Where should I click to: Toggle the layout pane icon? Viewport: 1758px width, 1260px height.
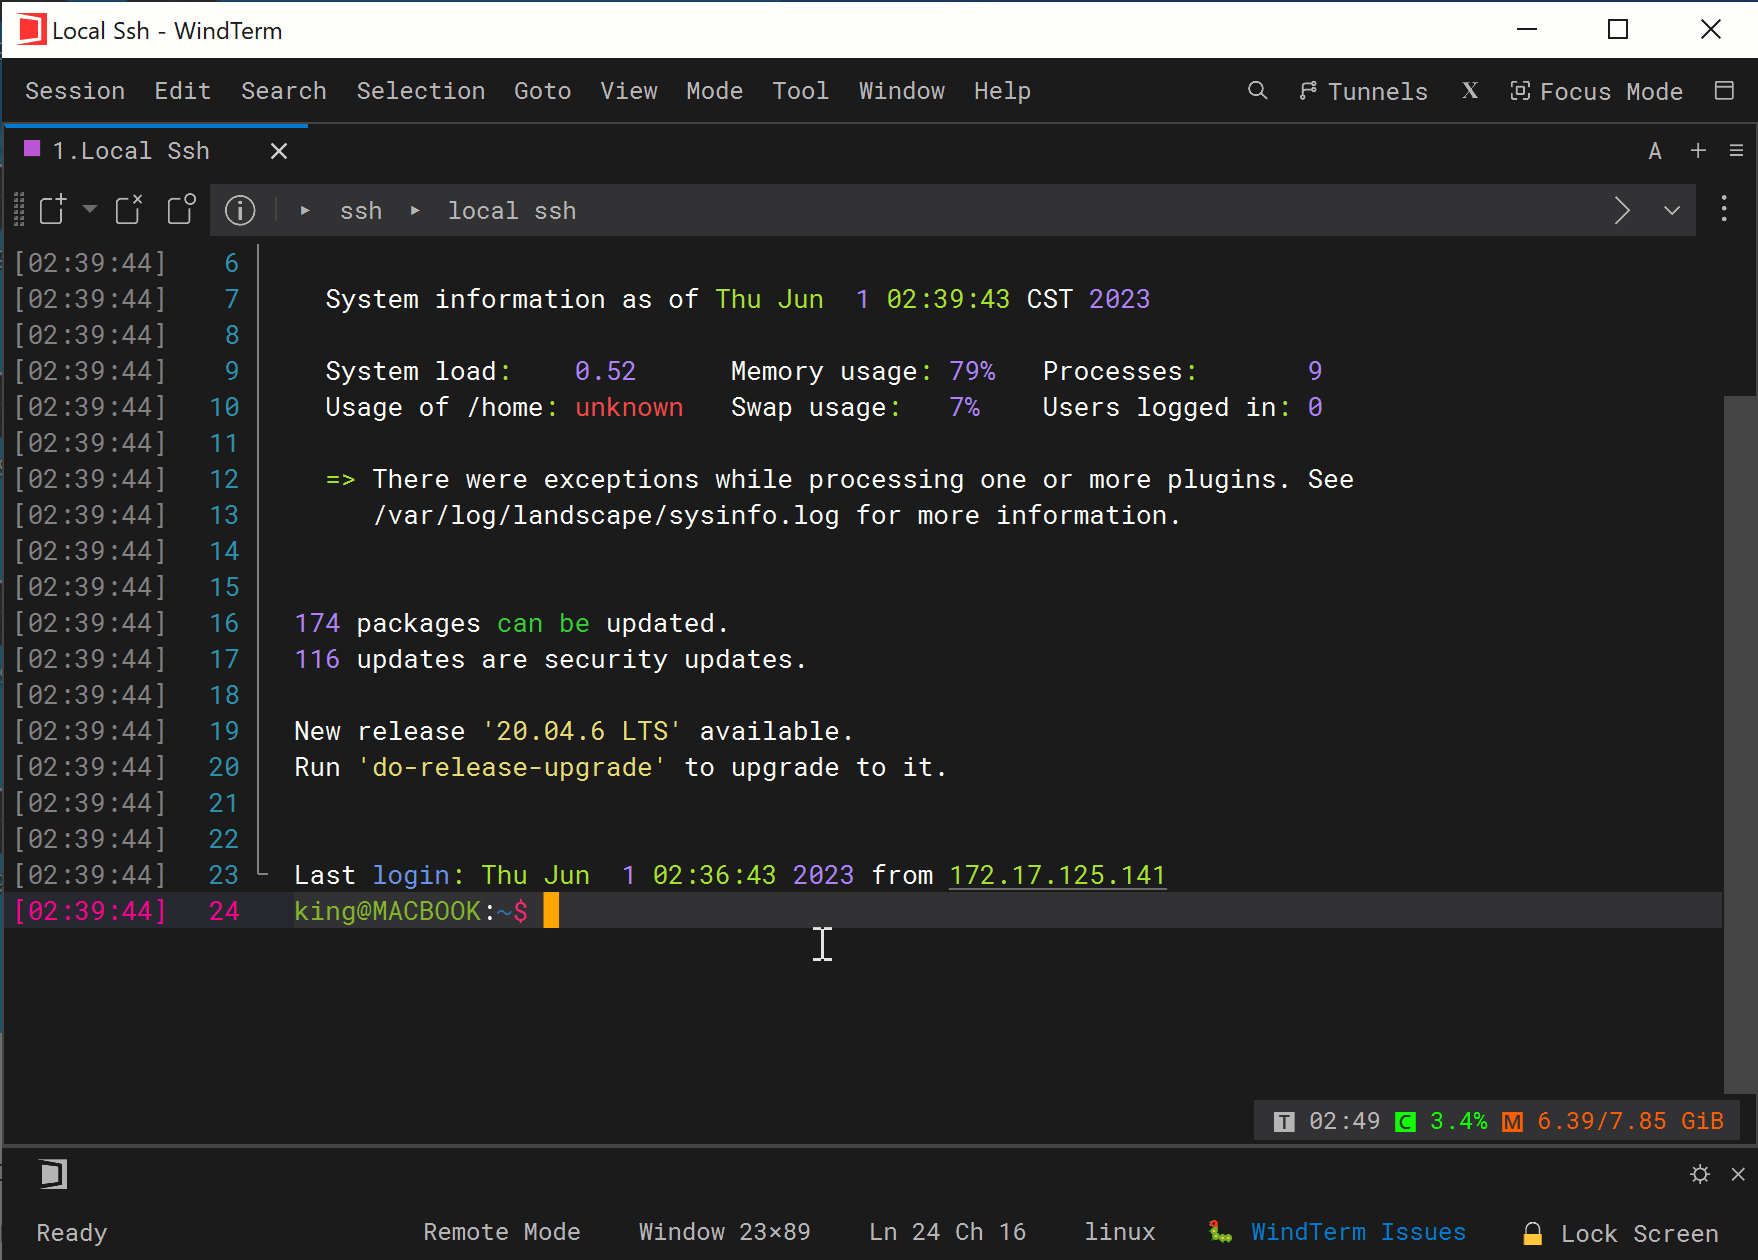[1724, 91]
